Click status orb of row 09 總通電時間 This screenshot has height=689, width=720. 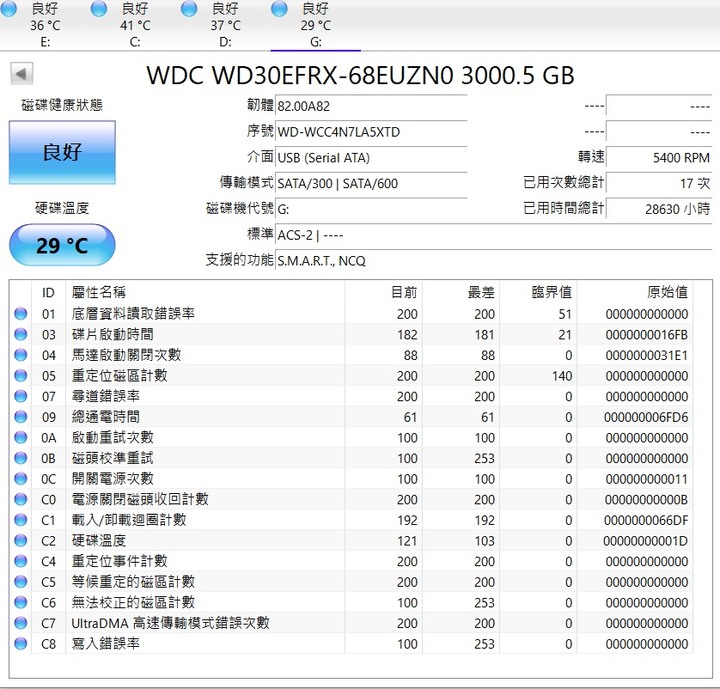point(21,417)
